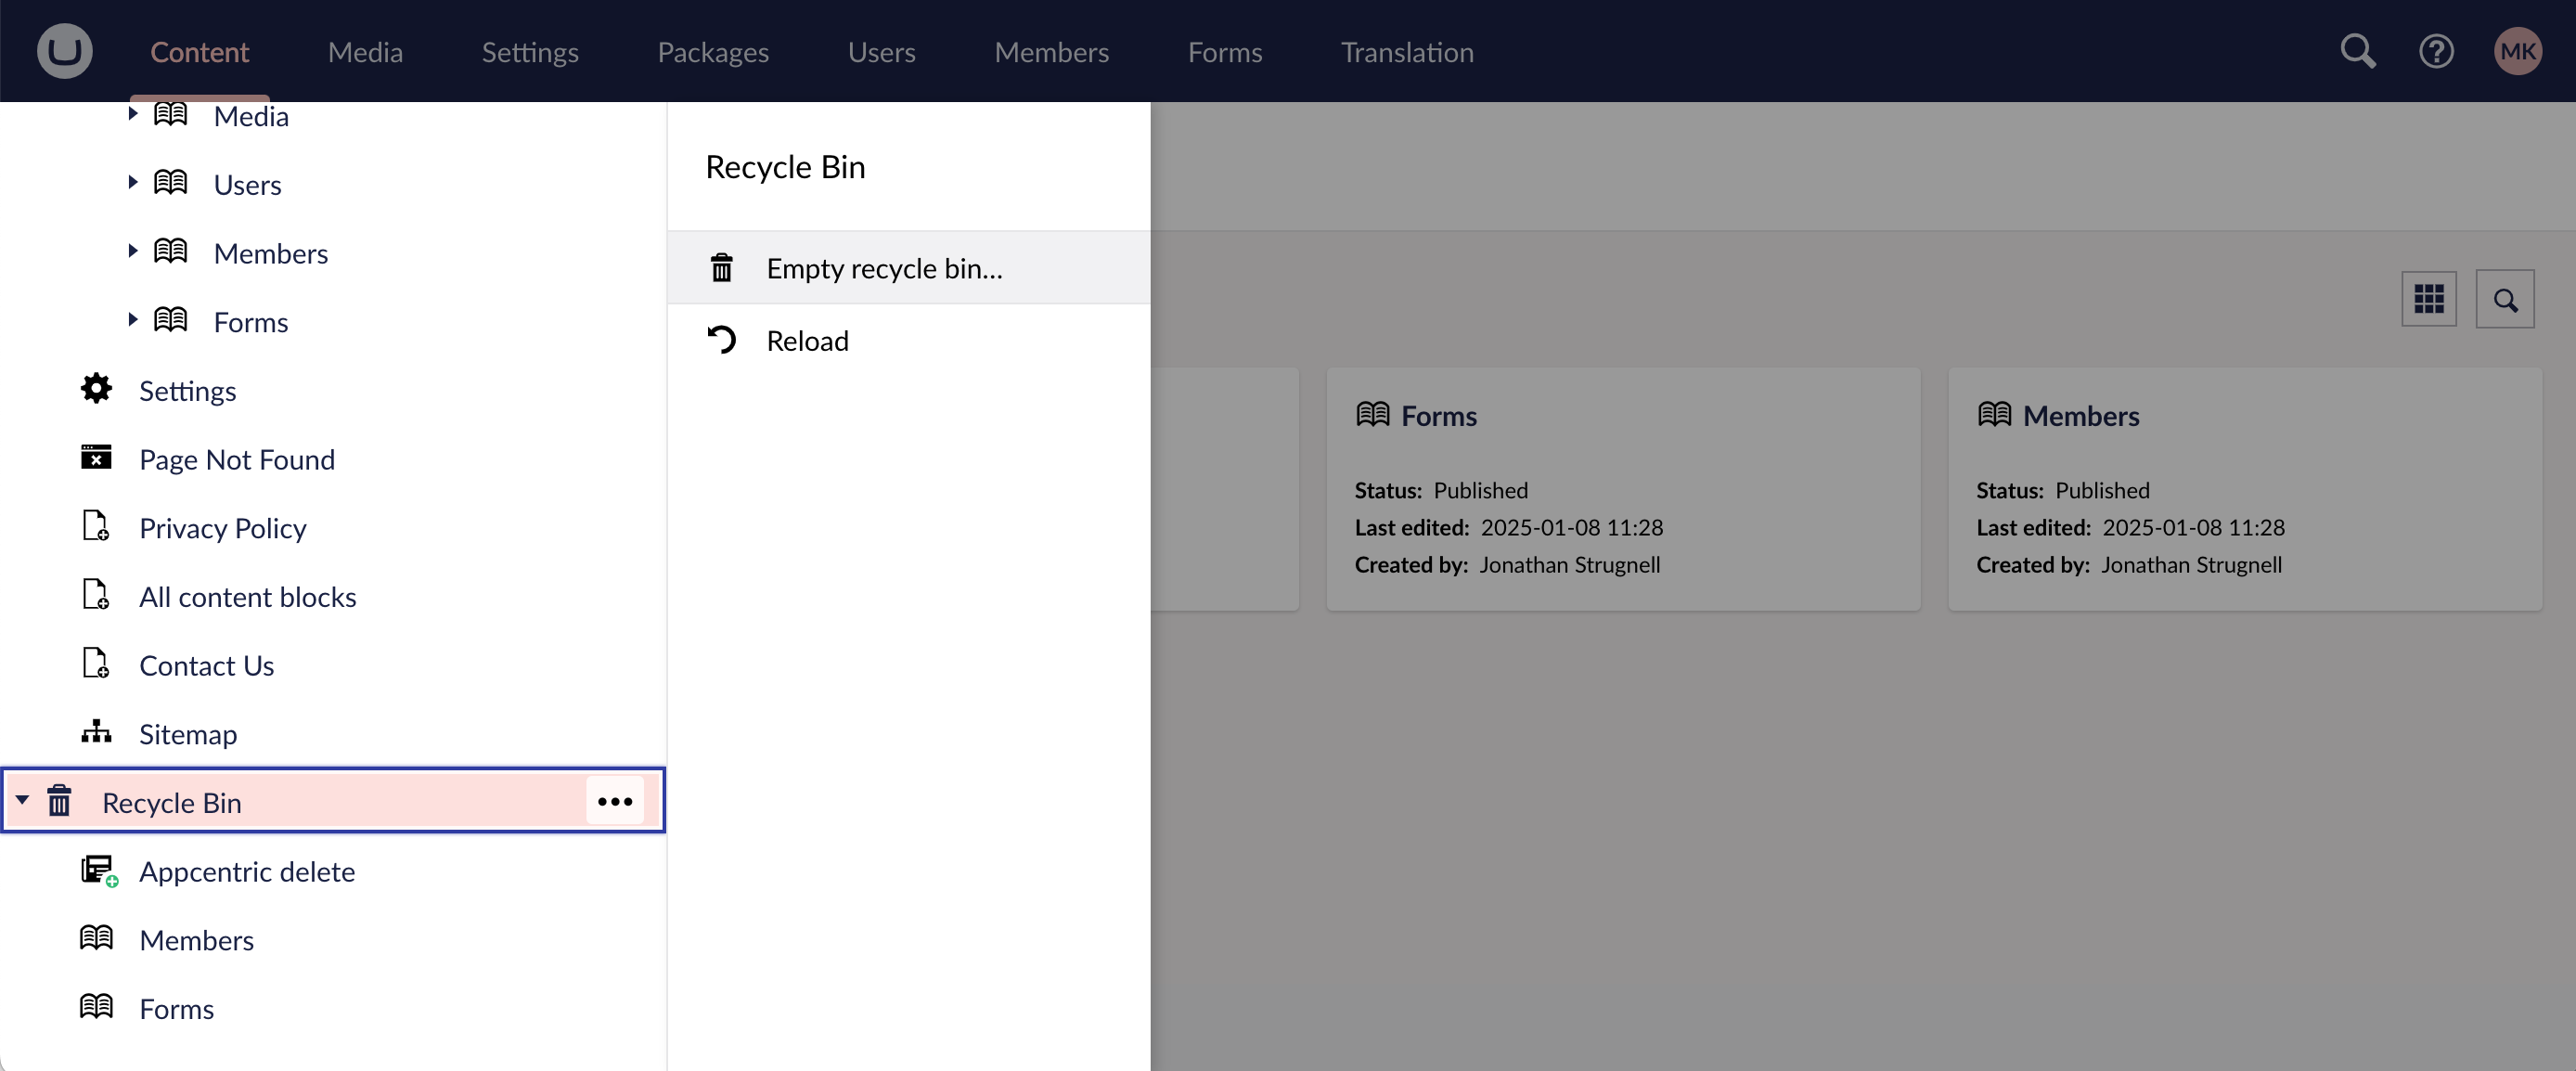Click the Sitemap hierarchy icon
This screenshot has height=1071, width=2576.
coord(96,732)
